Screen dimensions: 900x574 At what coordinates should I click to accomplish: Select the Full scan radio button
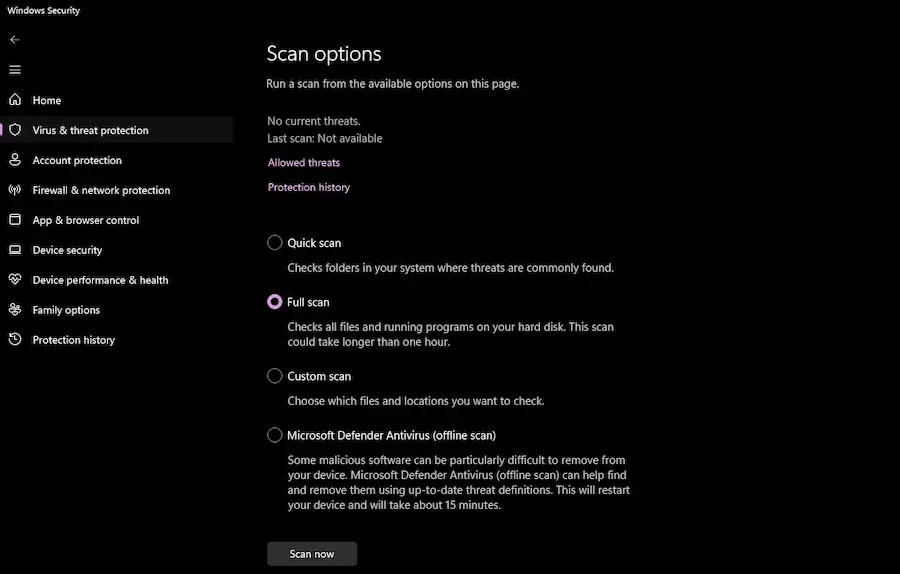pos(275,302)
